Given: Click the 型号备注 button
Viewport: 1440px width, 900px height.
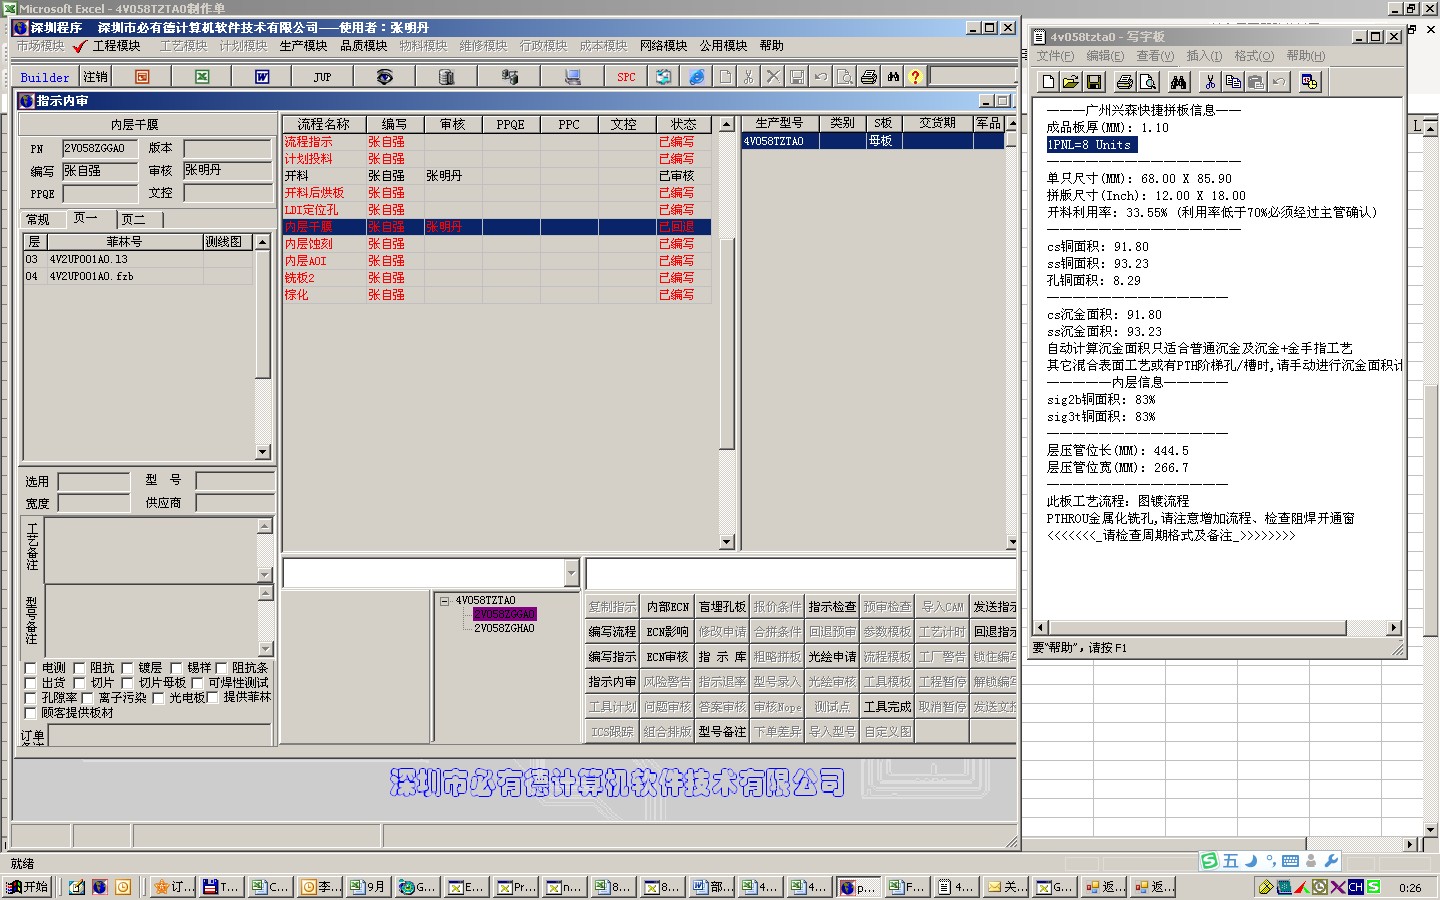Looking at the screenshot, I should 722,732.
